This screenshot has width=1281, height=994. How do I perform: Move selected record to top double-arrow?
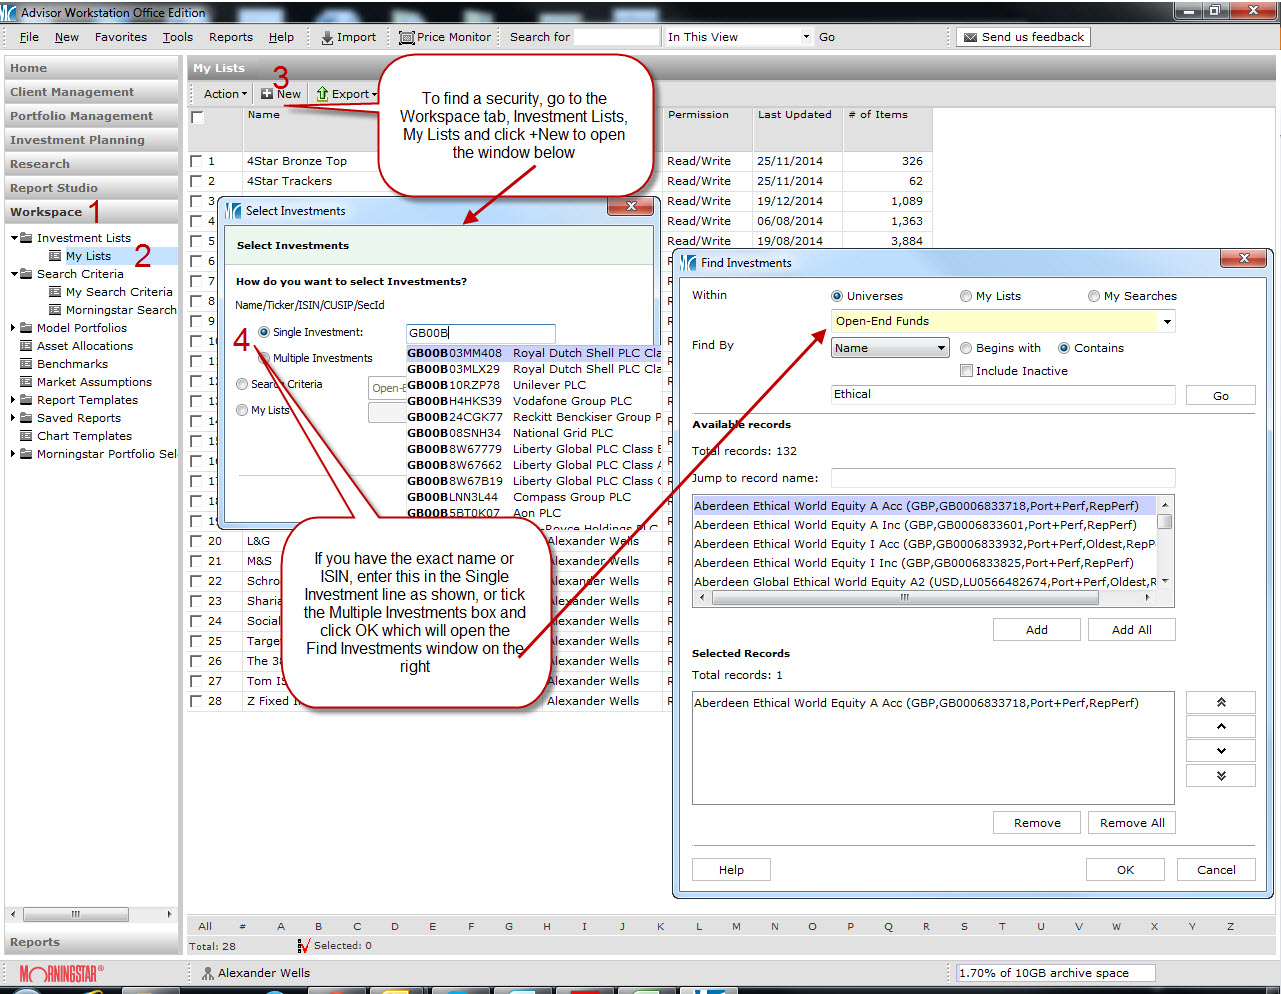[x=1220, y=703]
